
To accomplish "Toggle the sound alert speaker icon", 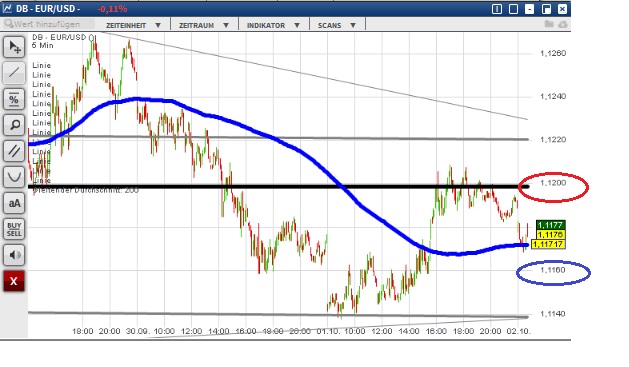I will [14, 255].
